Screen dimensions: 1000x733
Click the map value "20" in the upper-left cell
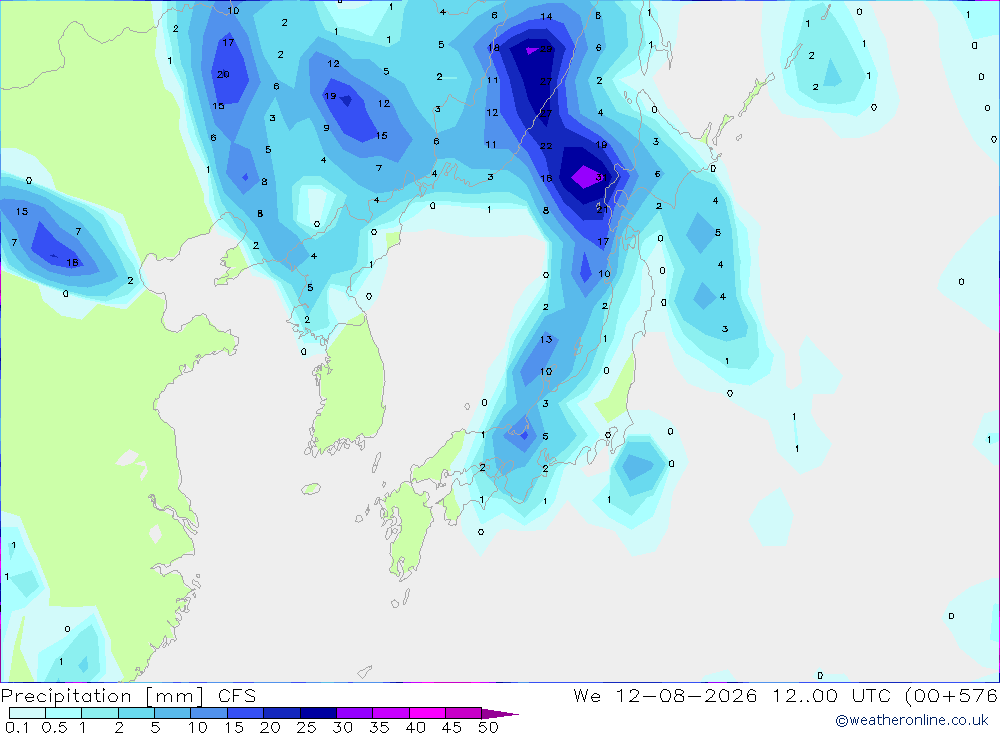[x=223, y=75]
